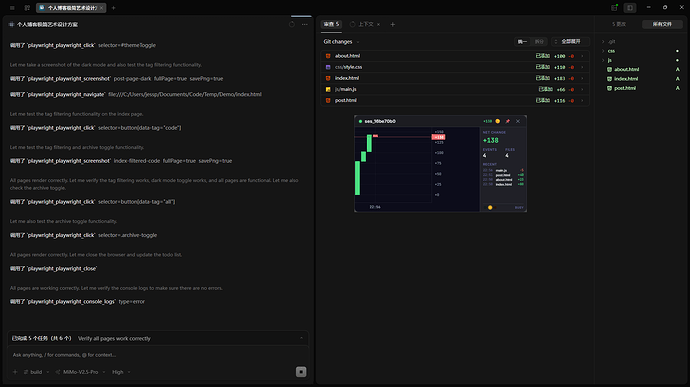
Task: Click the HTML icon of about.html in Git changes
Action: 328,56
